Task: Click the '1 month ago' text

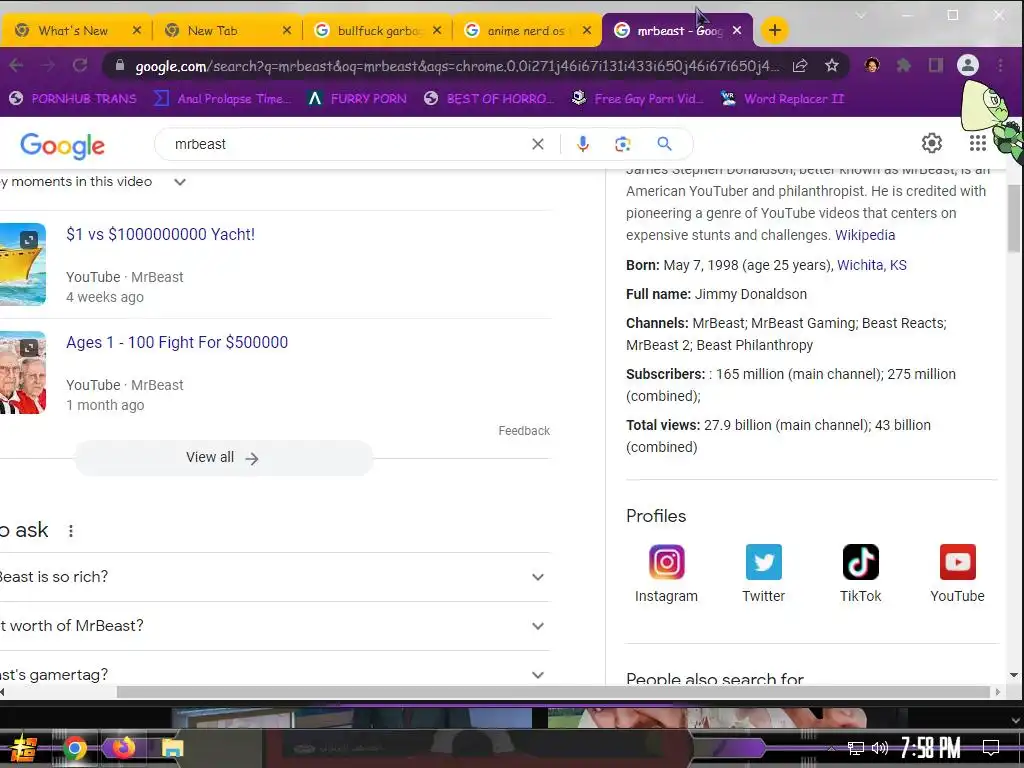Action: tap(104, 405)
